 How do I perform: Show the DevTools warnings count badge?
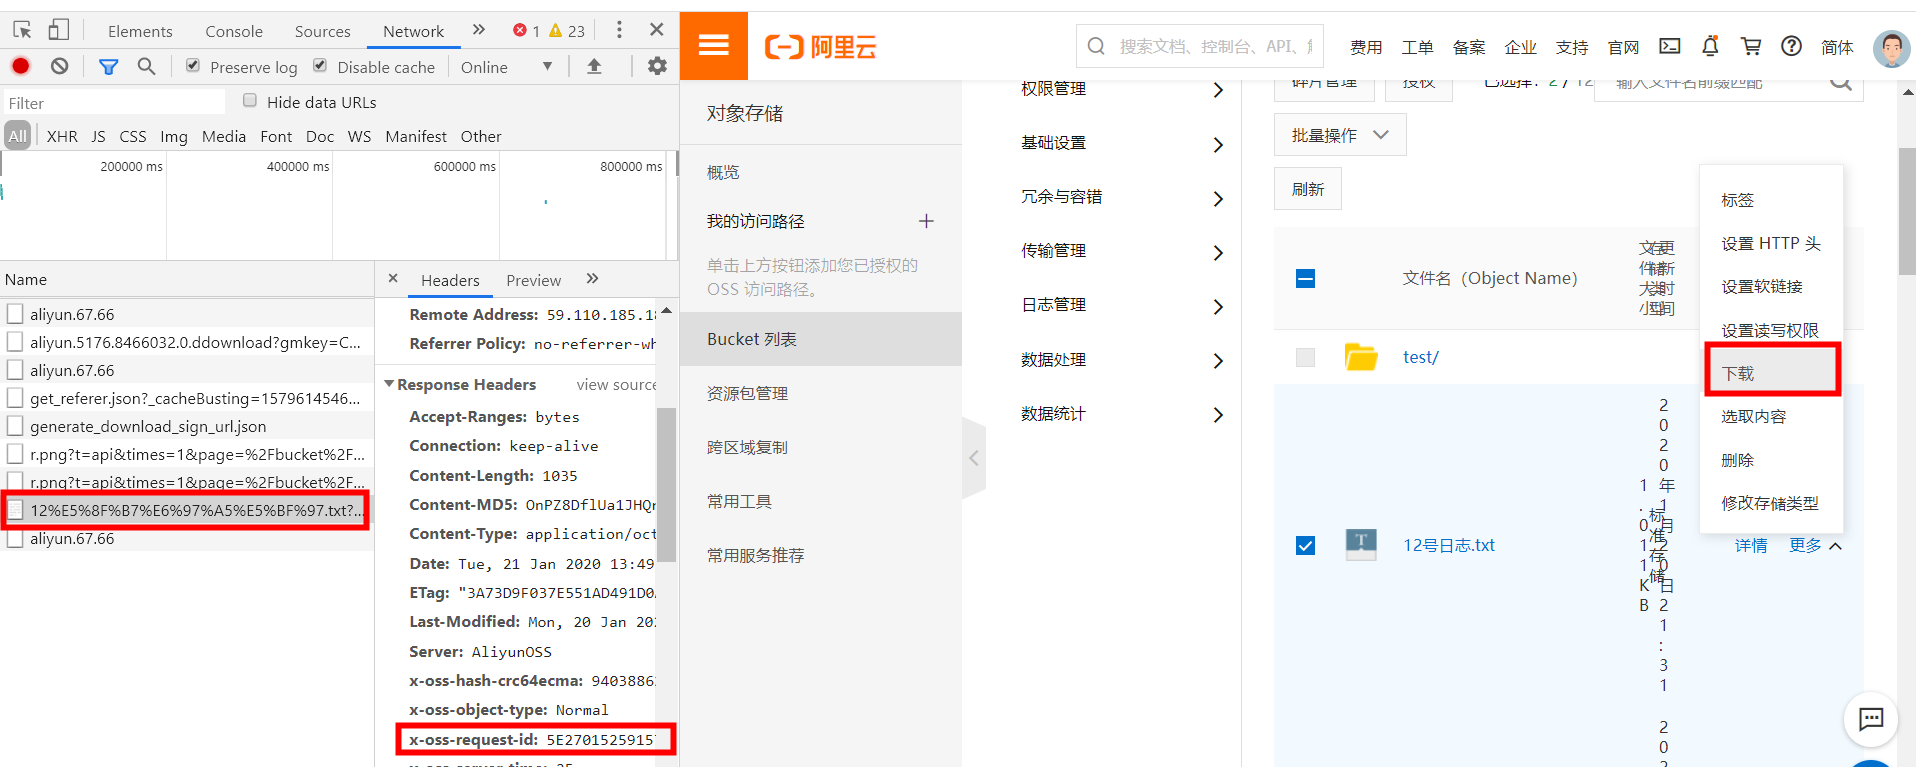[567, 31]
